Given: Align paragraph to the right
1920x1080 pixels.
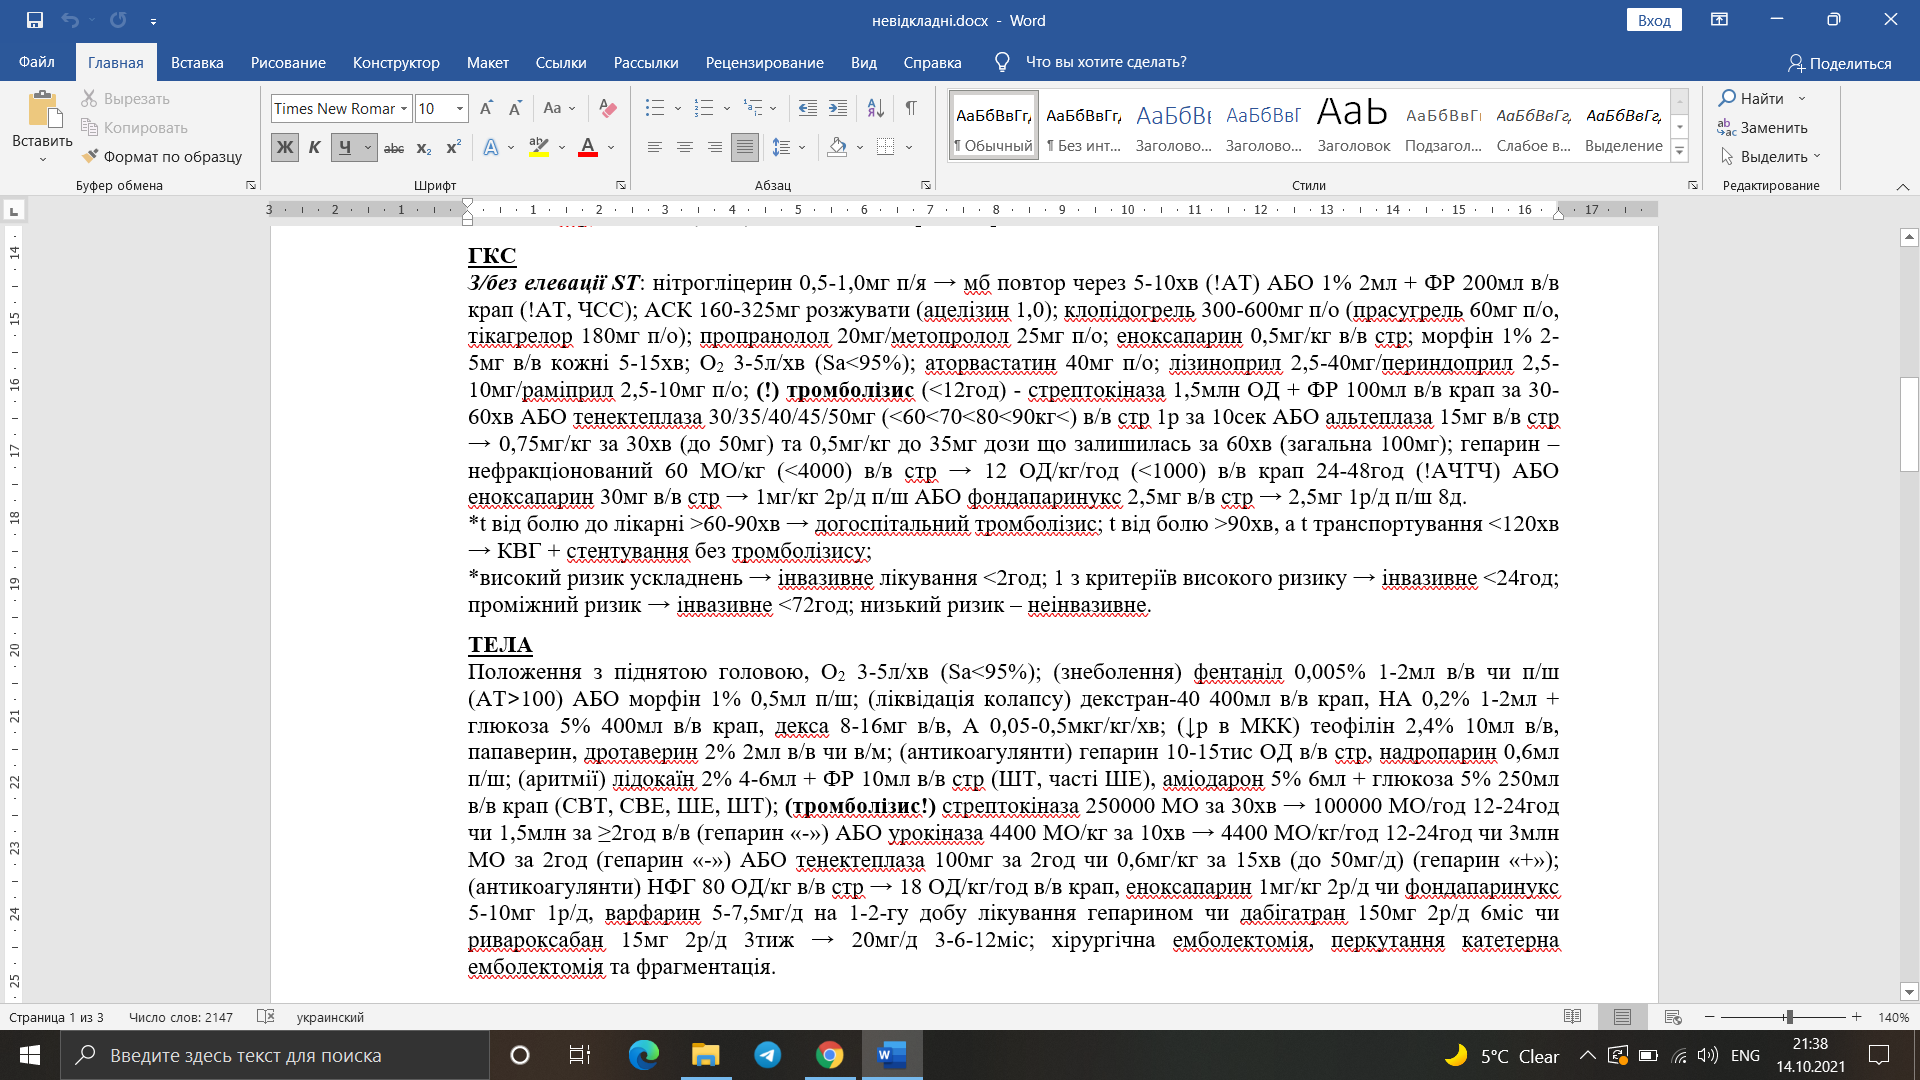Looking at the screenshot, I should click(715, 148).
